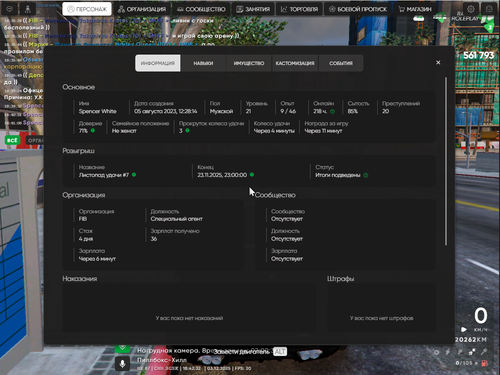Click game reward Через 11 минут

(x=323, y=131)
